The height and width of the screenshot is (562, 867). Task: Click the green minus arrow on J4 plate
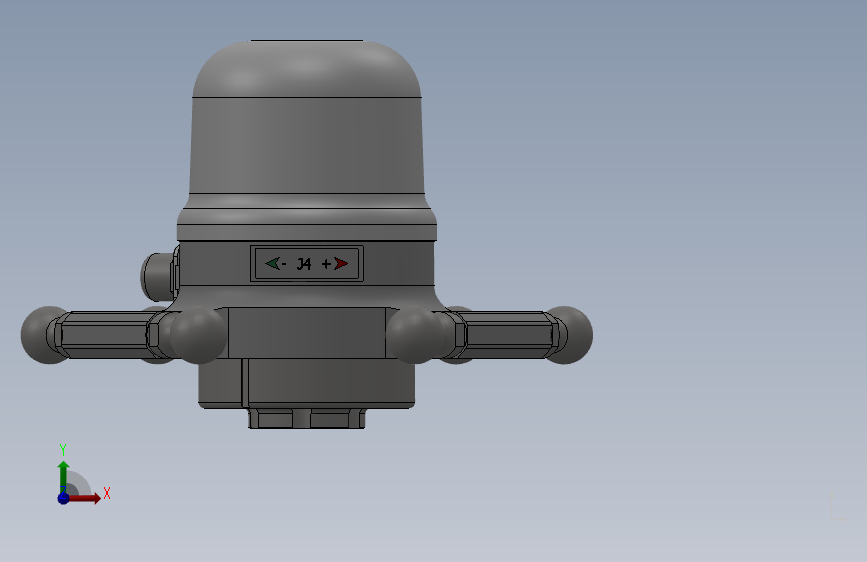pos(272,263)
